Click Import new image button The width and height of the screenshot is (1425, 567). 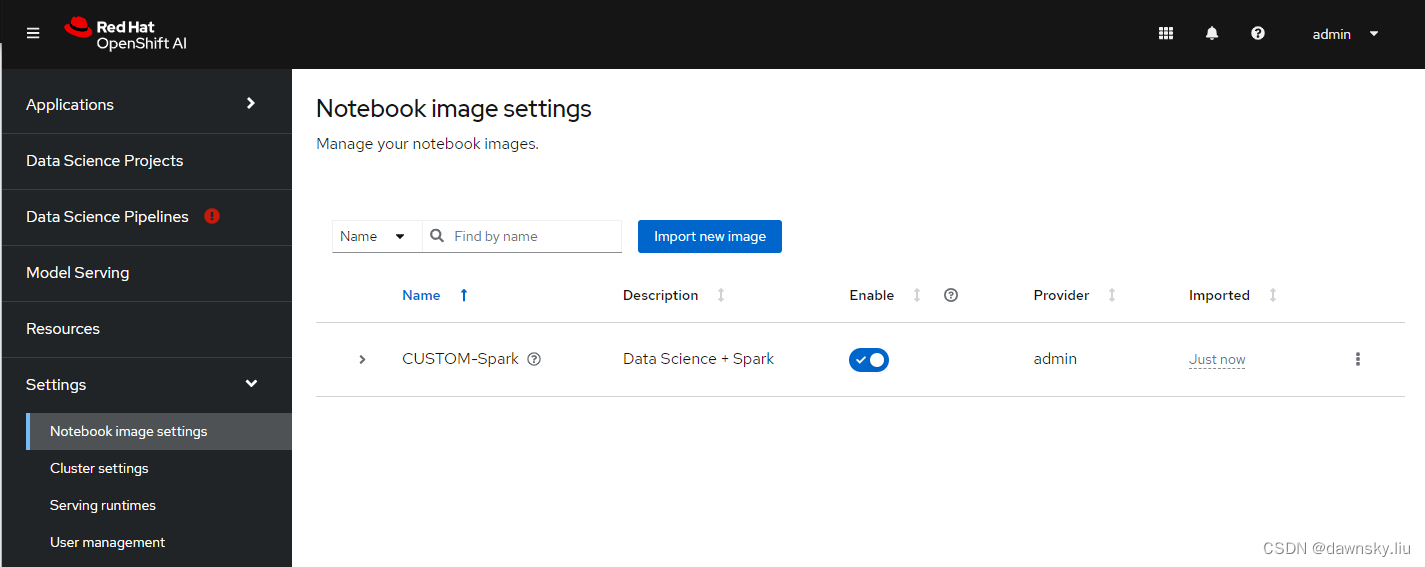[x=710, y=237]
